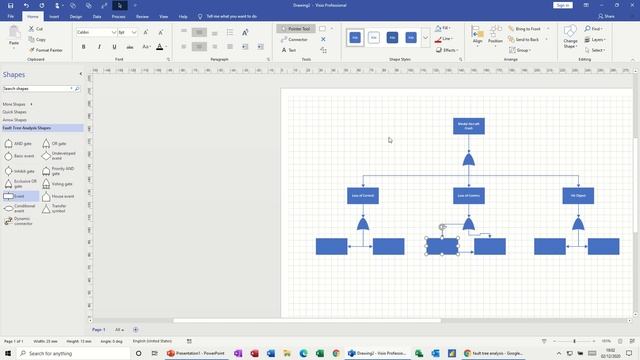Increase the font size

[146, 32]
